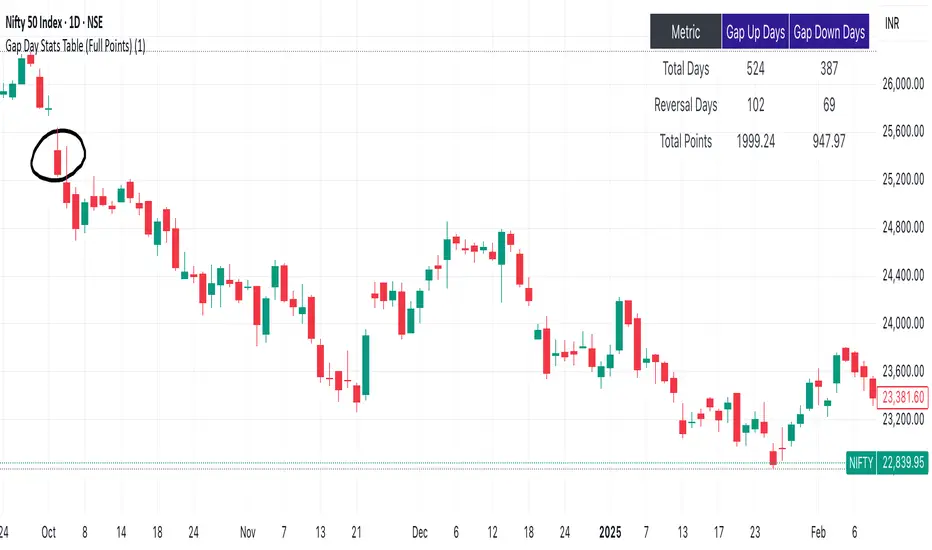The height and width of the screenshot is (550, 932).
Task: Click the Gap Down Days column header
Action: [829, 33]
